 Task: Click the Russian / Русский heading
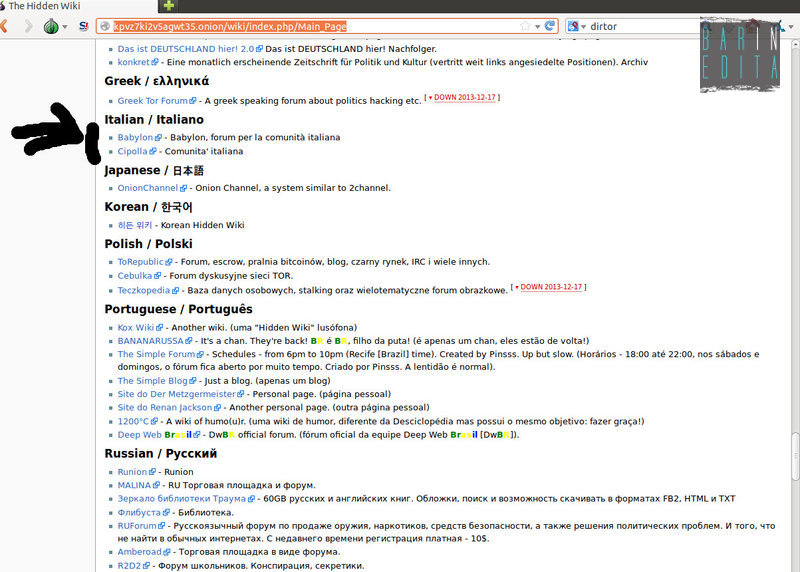coord(161,454)
